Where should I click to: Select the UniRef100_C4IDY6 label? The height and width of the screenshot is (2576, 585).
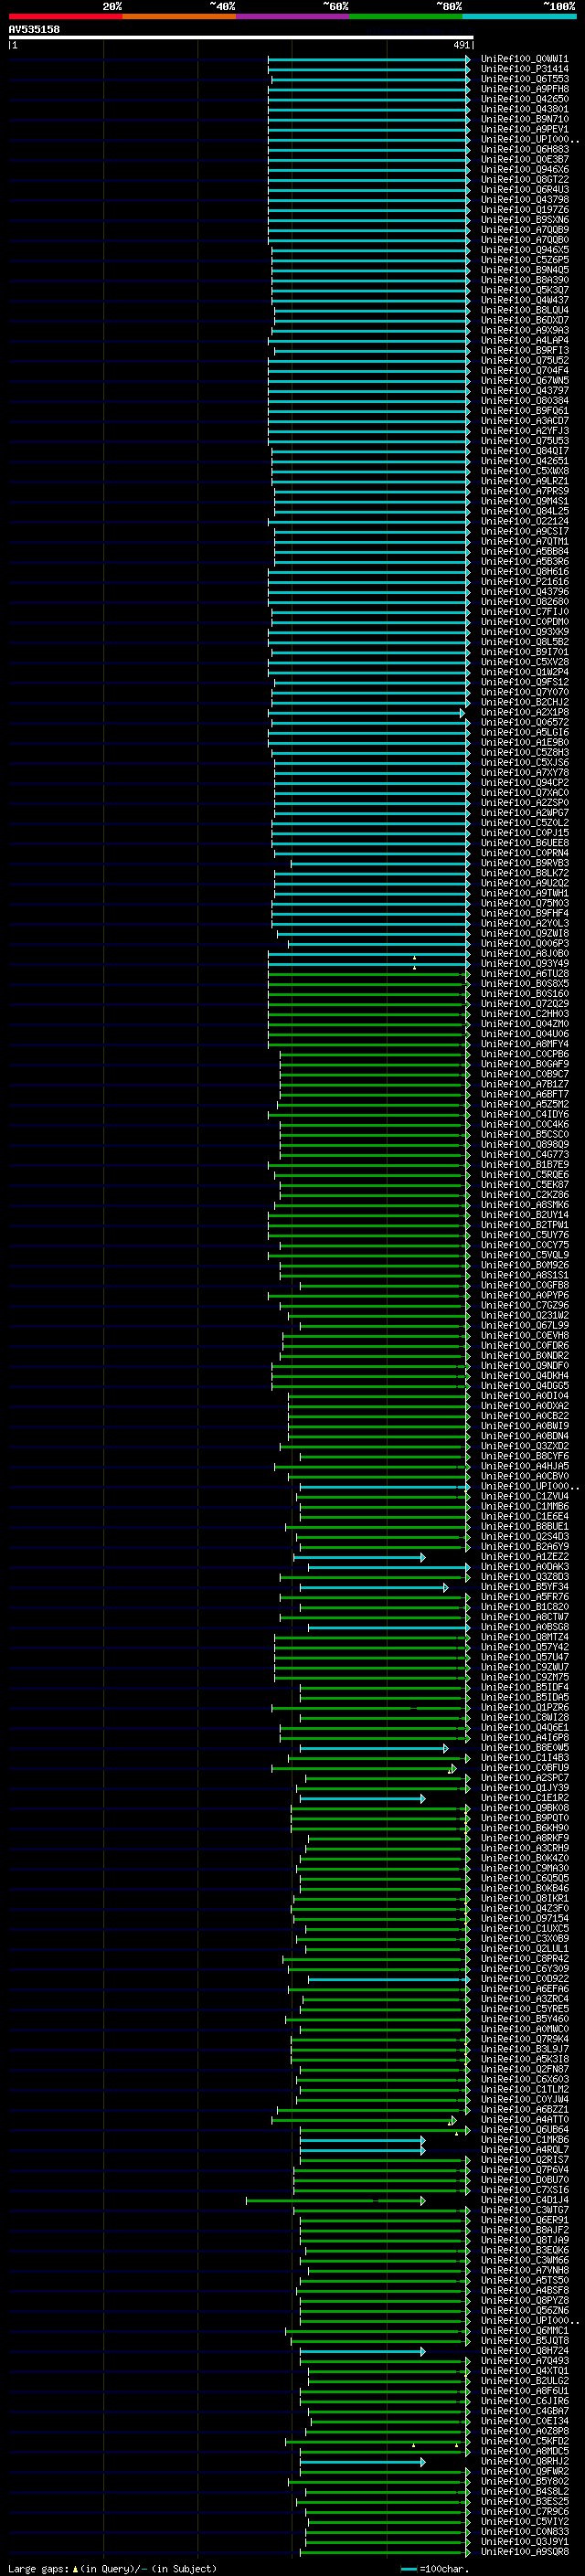tap(524, 1114)
